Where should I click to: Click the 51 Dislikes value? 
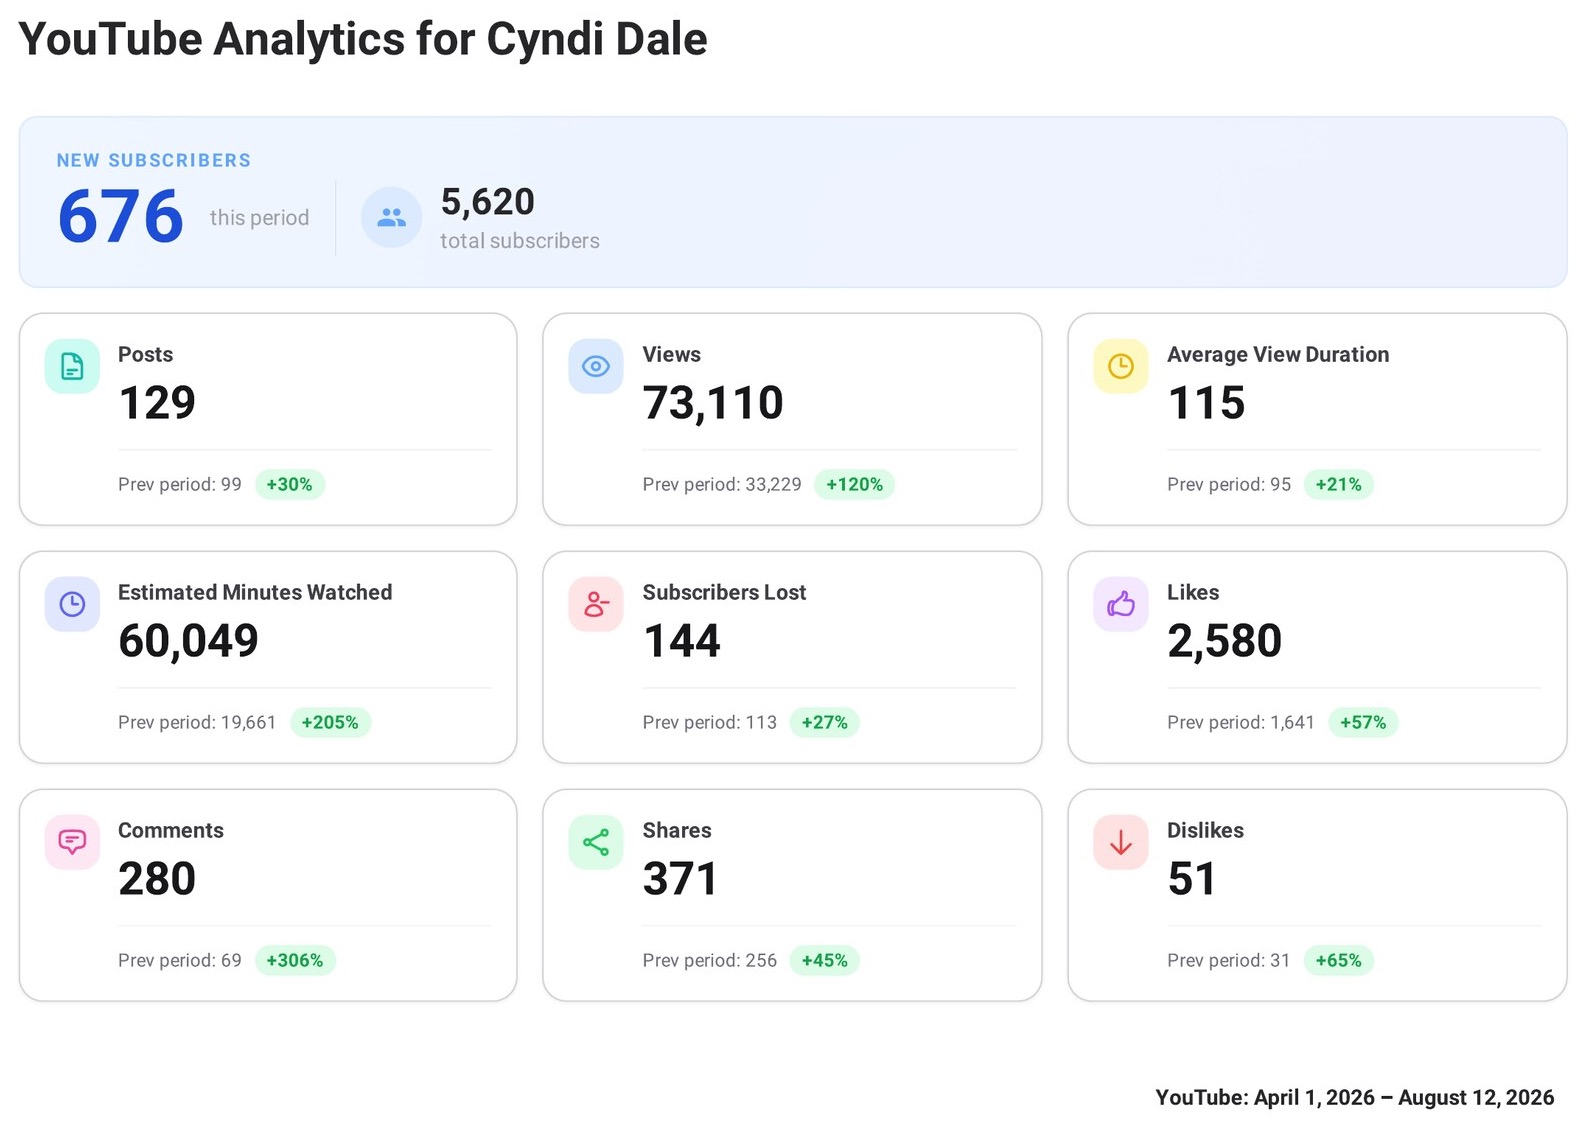pyautogui.click(x=1192, y=879)
